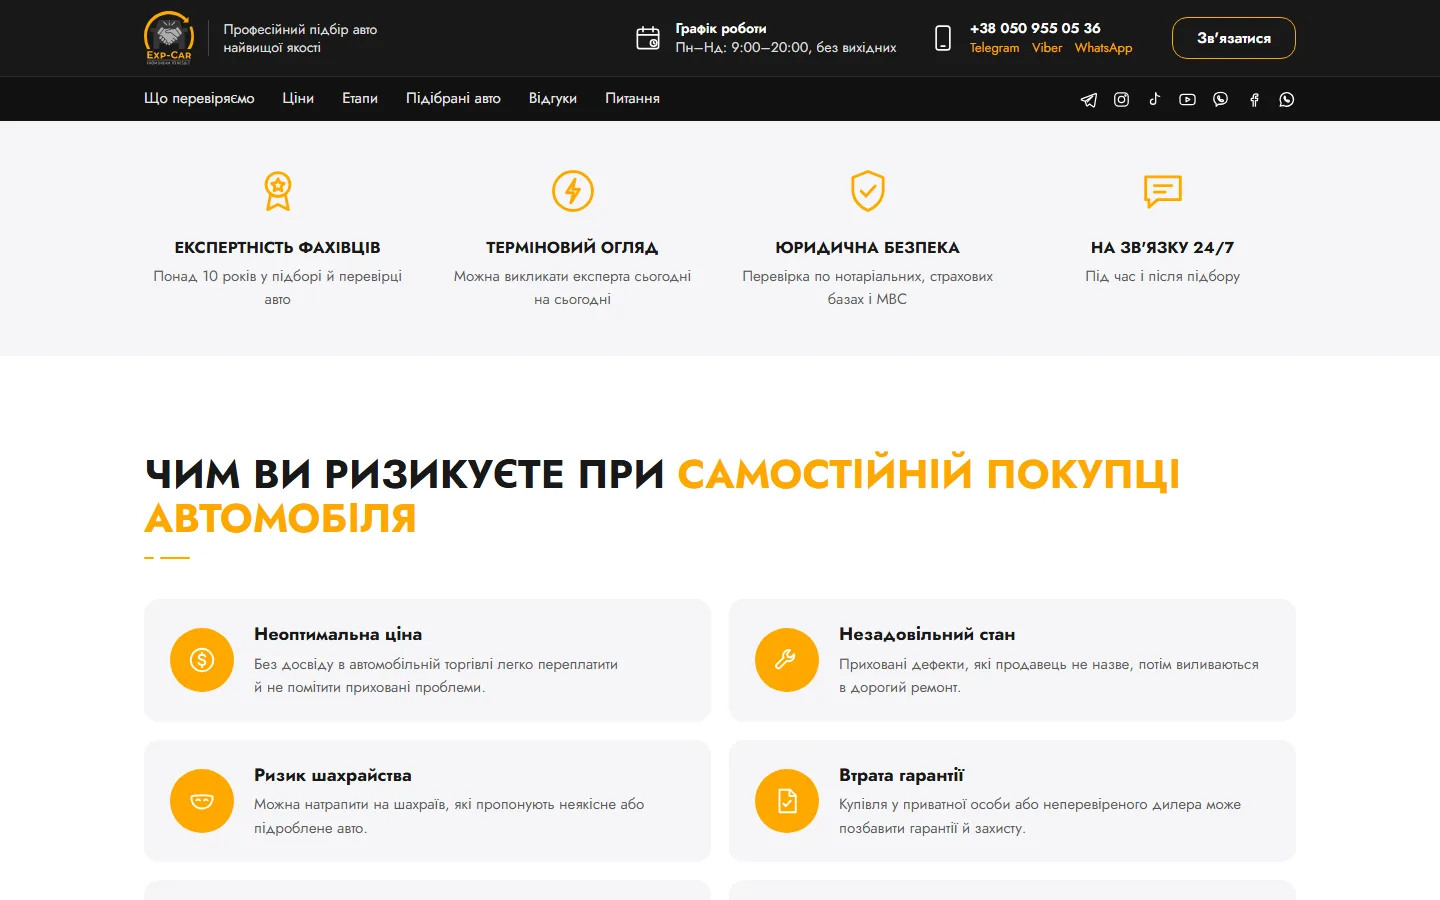1440x900 pixels.
Task: Select the Втрата гарантії heading
Action: [901, 775]
